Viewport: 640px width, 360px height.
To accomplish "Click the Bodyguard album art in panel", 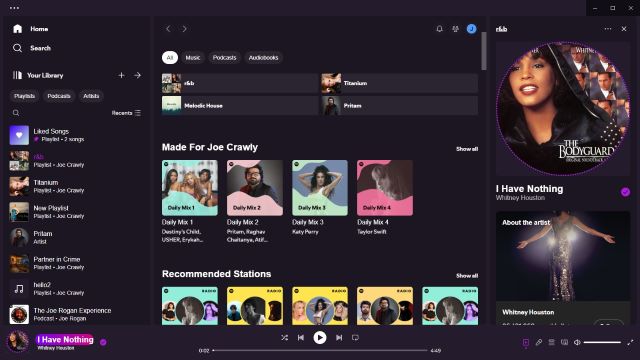I will tap(563, 109).
